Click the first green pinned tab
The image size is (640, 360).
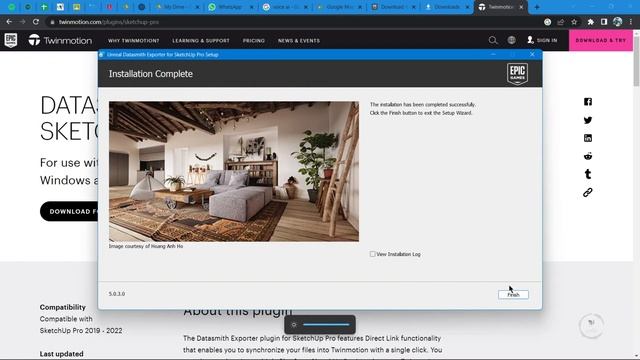click(11, 7)
